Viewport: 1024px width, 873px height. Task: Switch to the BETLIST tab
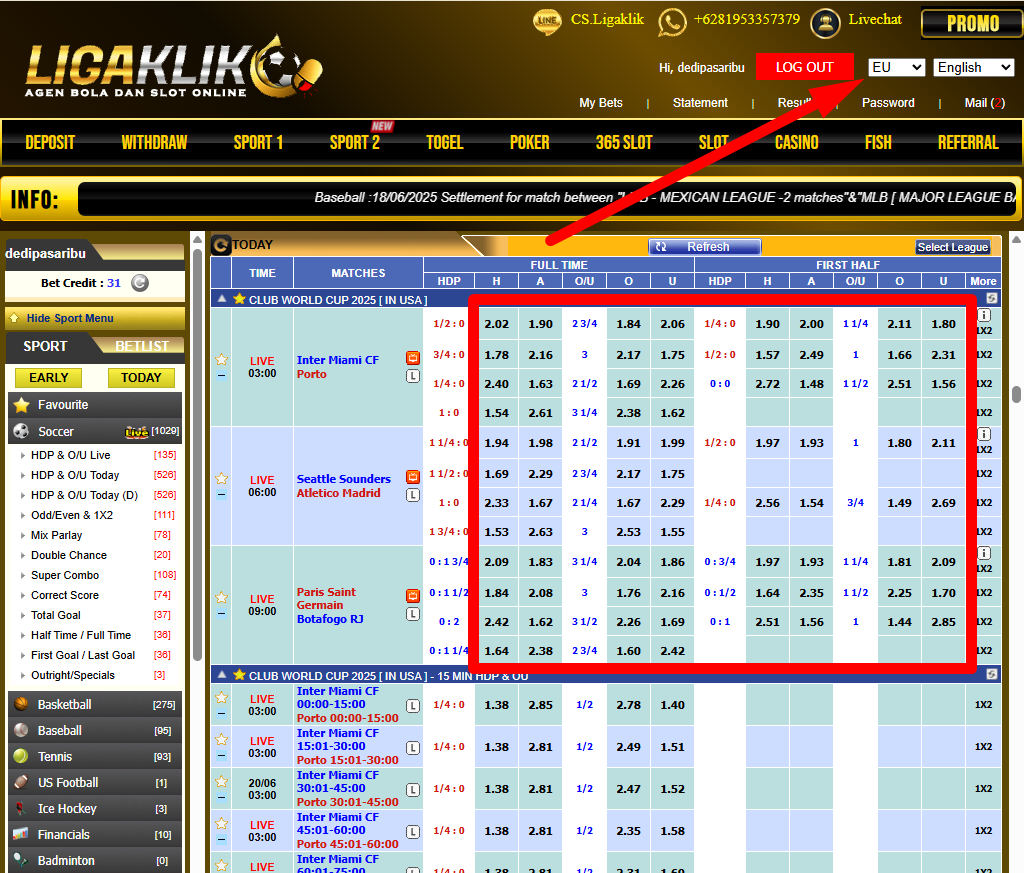click(x=142, y=346)
